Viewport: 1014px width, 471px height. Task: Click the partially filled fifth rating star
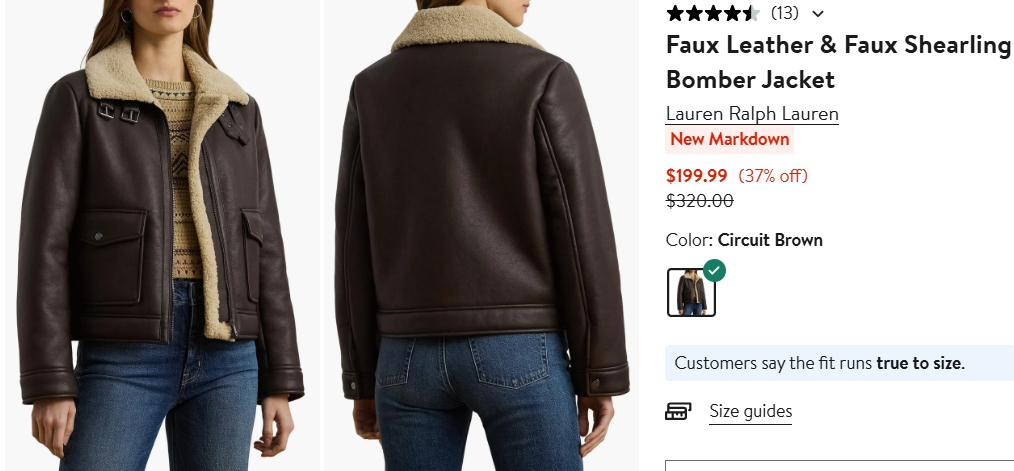[x=751, y=13]
